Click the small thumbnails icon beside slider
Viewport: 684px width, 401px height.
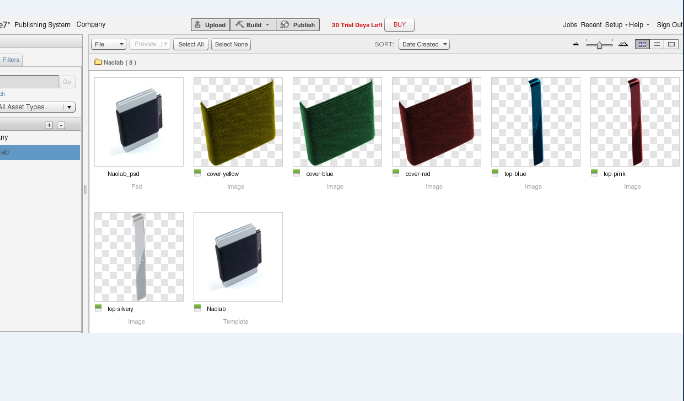(576, 44)
